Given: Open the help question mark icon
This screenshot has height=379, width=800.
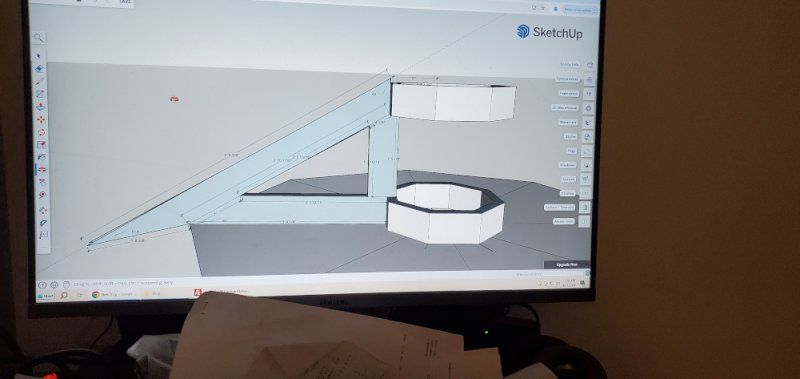Looking at the screenshot, I should tap(42, 285).
